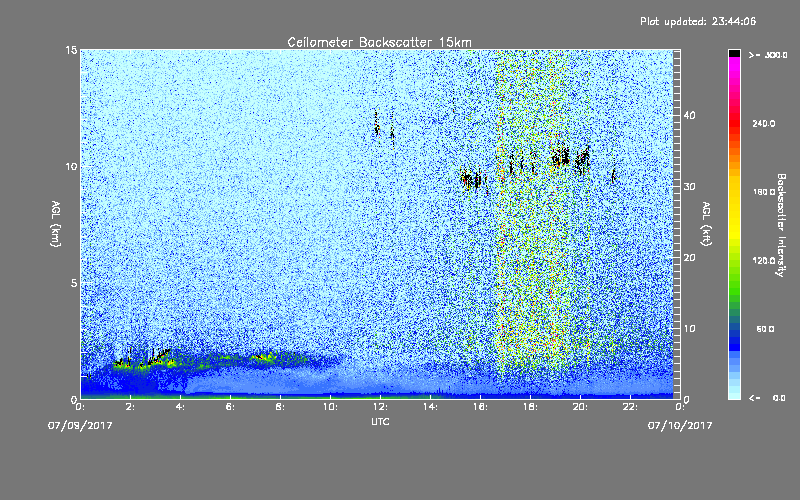Click the '40' kft right-axis tick label
Screen dimensions: 800x500
click(689, 115)
